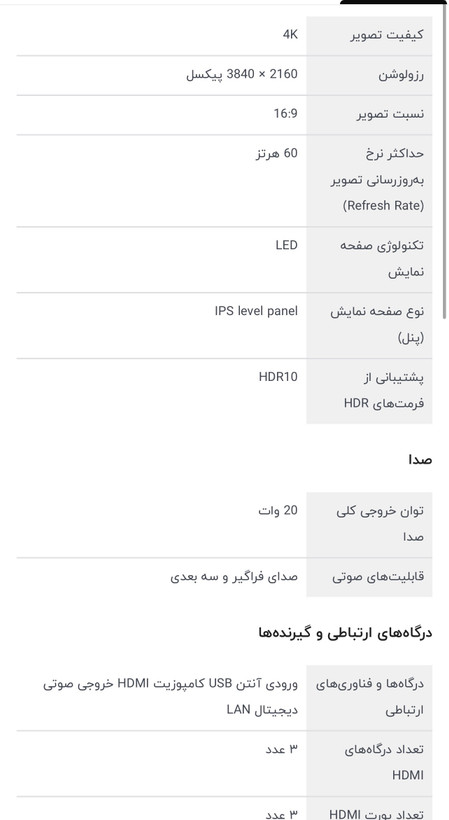Select the 20 وات output value

(x=278, y=511)
